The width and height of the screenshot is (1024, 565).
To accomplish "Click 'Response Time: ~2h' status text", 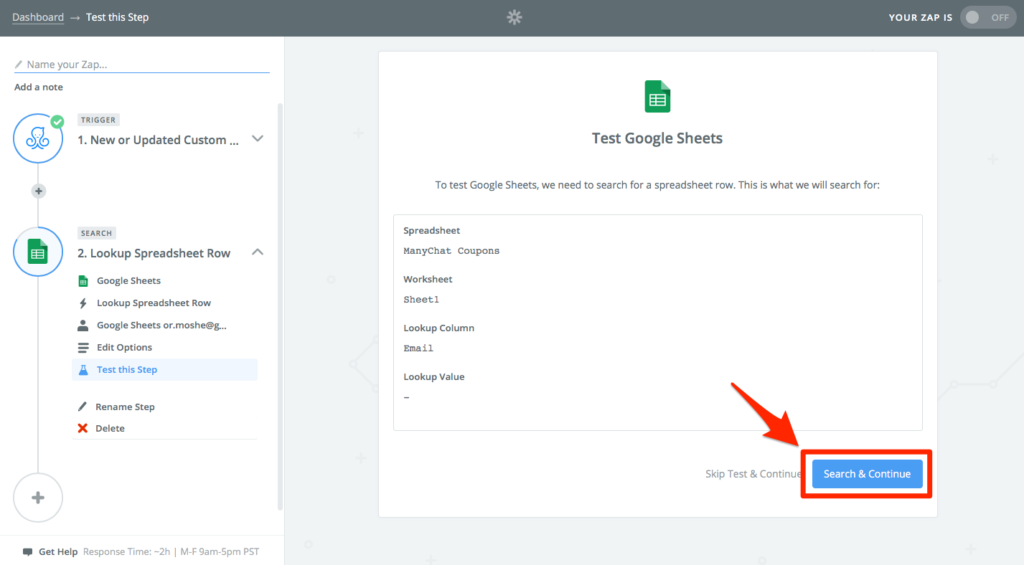I will pos(128,552).
